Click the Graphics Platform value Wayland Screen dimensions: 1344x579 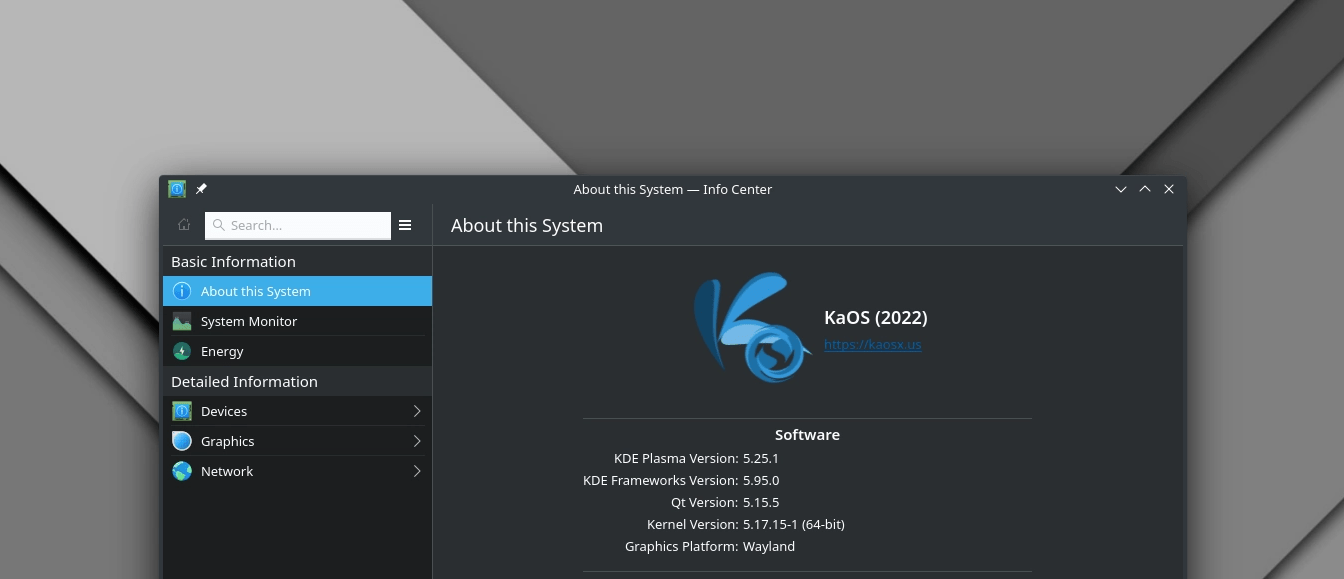click(x=769, y=546)
